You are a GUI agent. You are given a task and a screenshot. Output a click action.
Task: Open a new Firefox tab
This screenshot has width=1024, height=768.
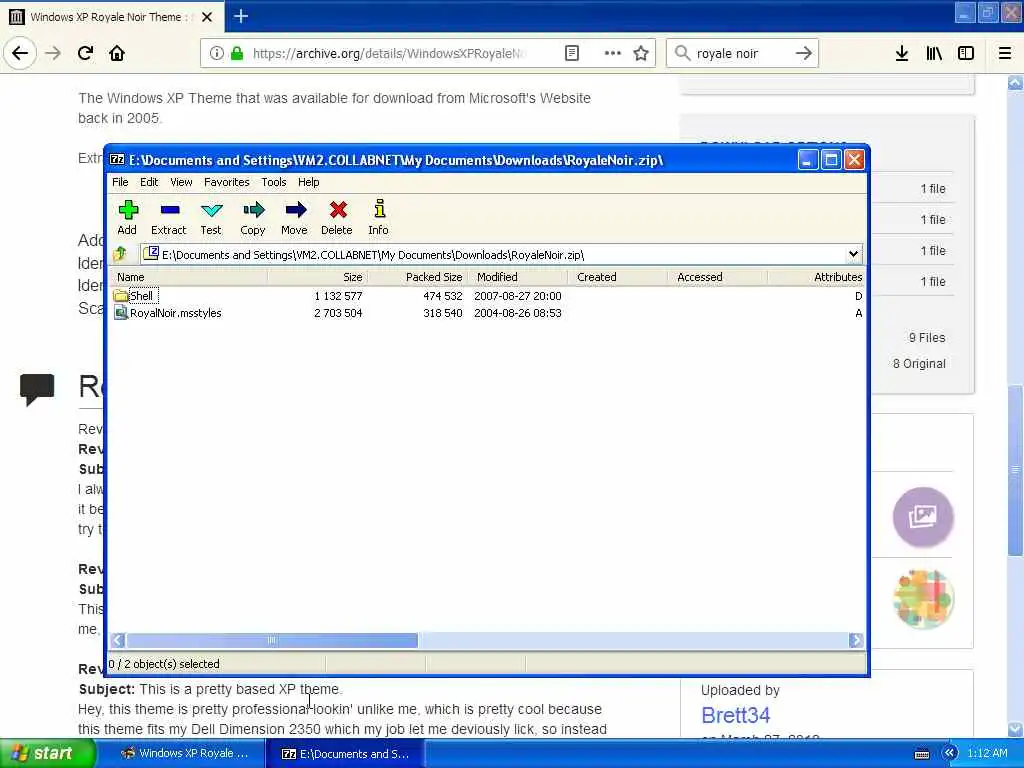tap(241, 16)
